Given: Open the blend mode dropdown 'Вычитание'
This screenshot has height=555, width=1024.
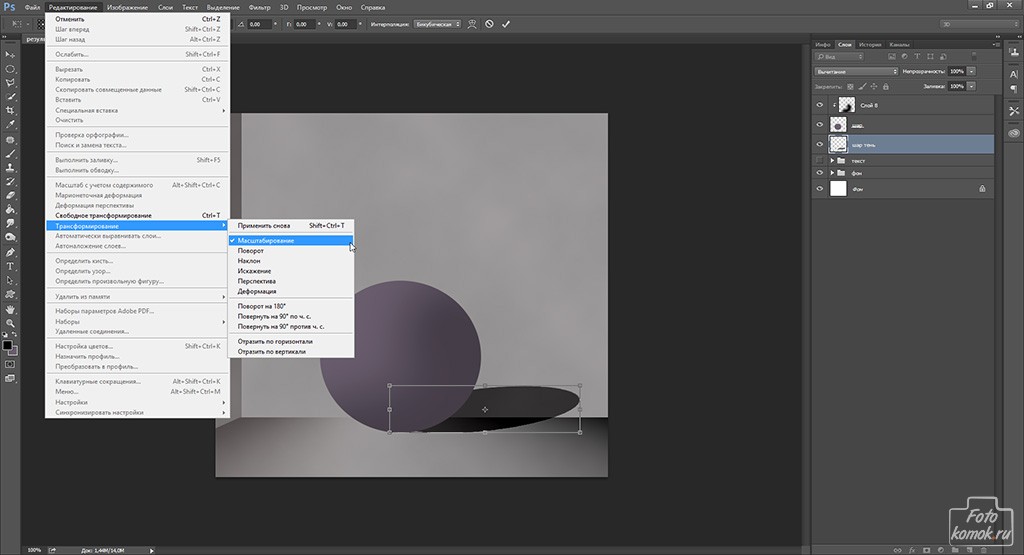Looking at the screenshot, I should coord(856,72).
